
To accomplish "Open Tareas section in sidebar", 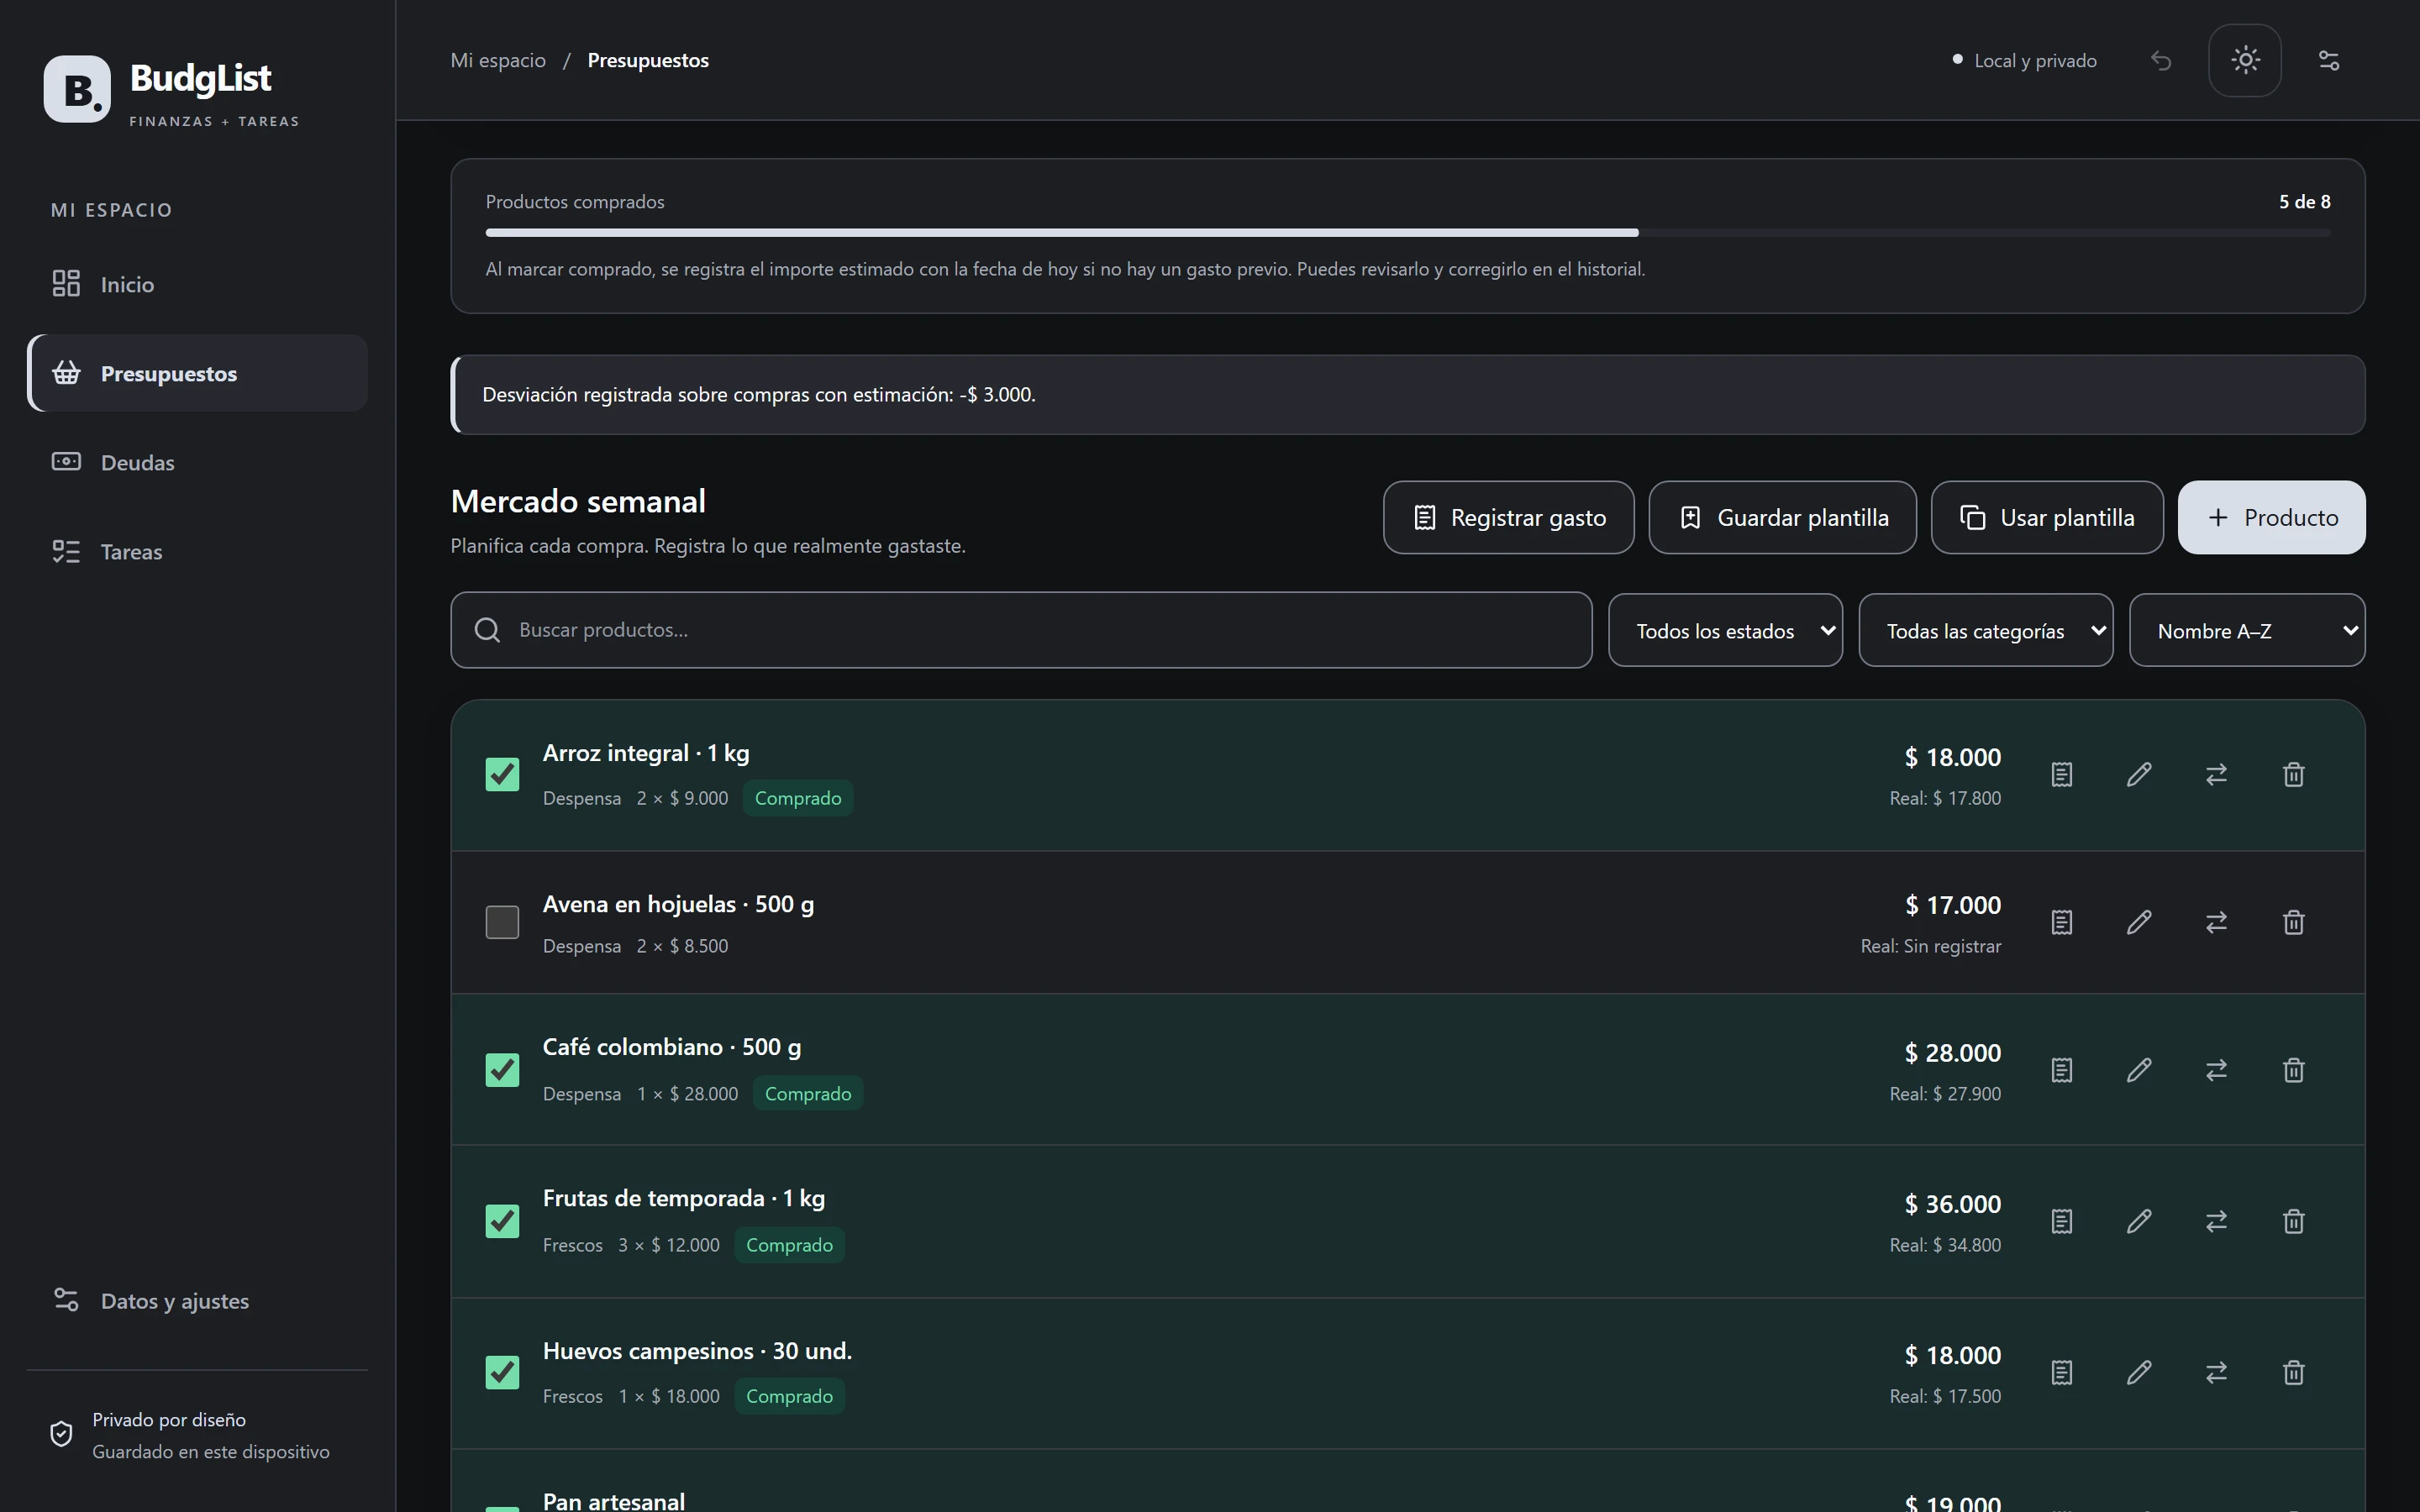I will point(197,551).
